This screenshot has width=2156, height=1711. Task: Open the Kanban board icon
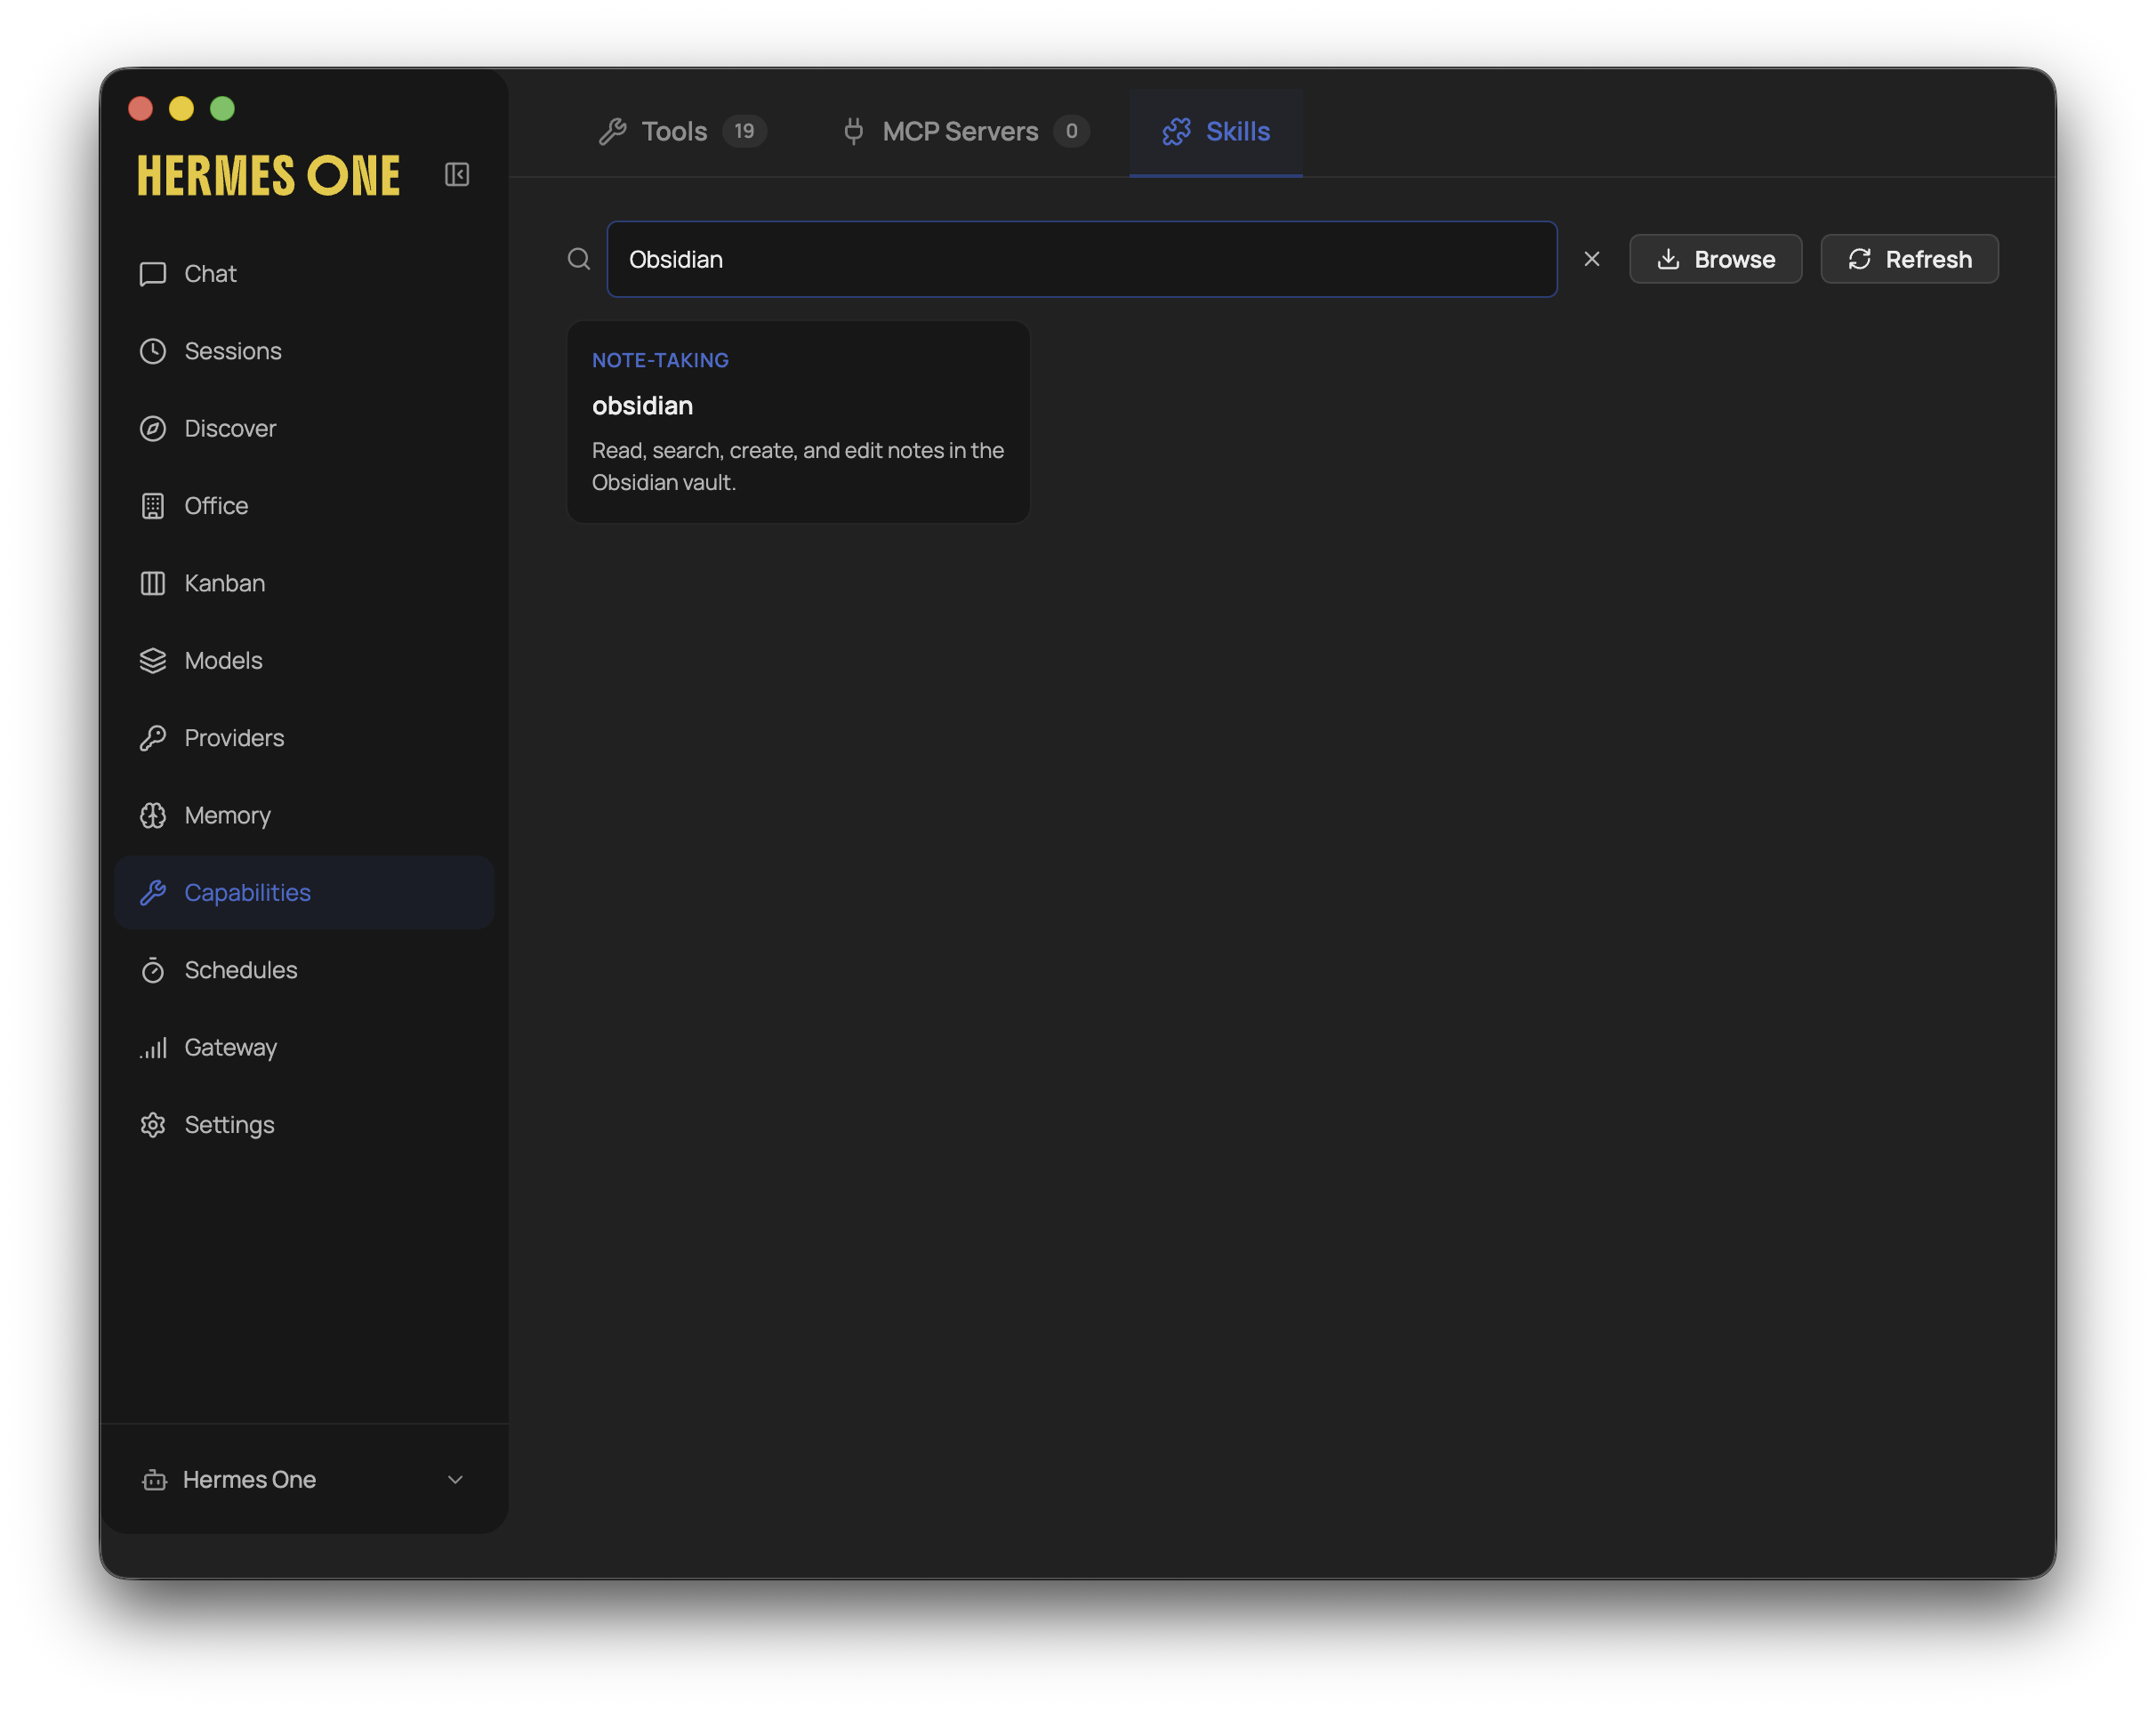[x=153, y=583]
